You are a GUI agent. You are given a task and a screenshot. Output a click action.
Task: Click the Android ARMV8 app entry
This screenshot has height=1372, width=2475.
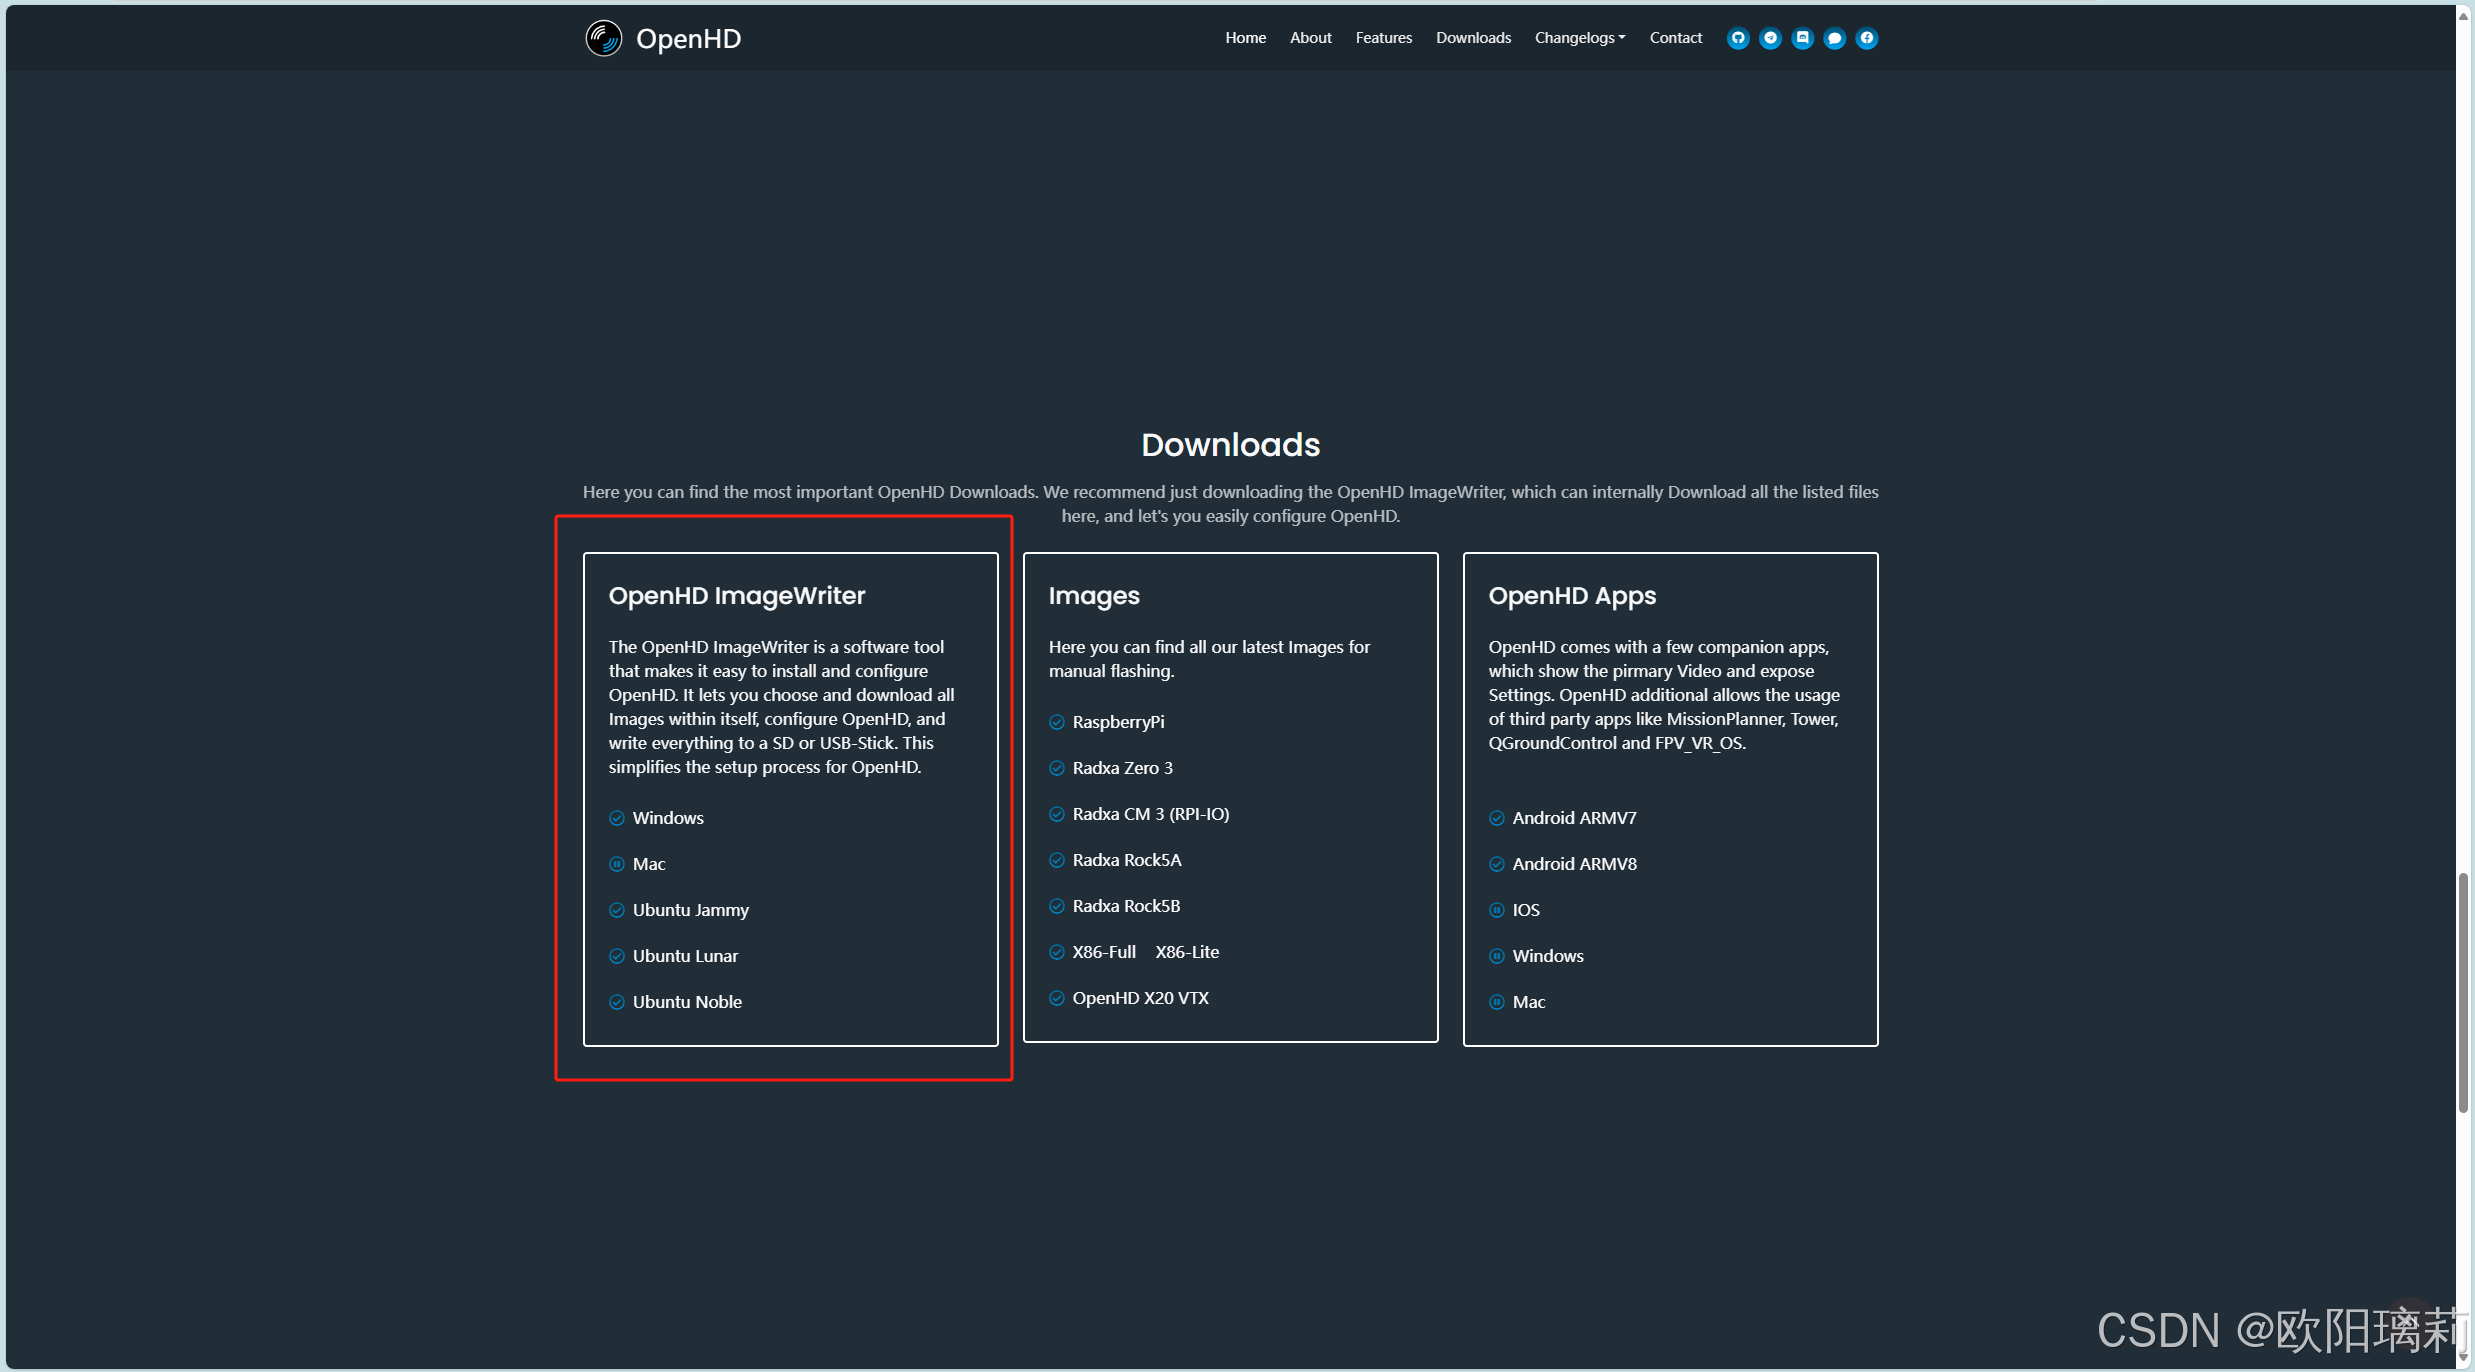[1574, 863]
